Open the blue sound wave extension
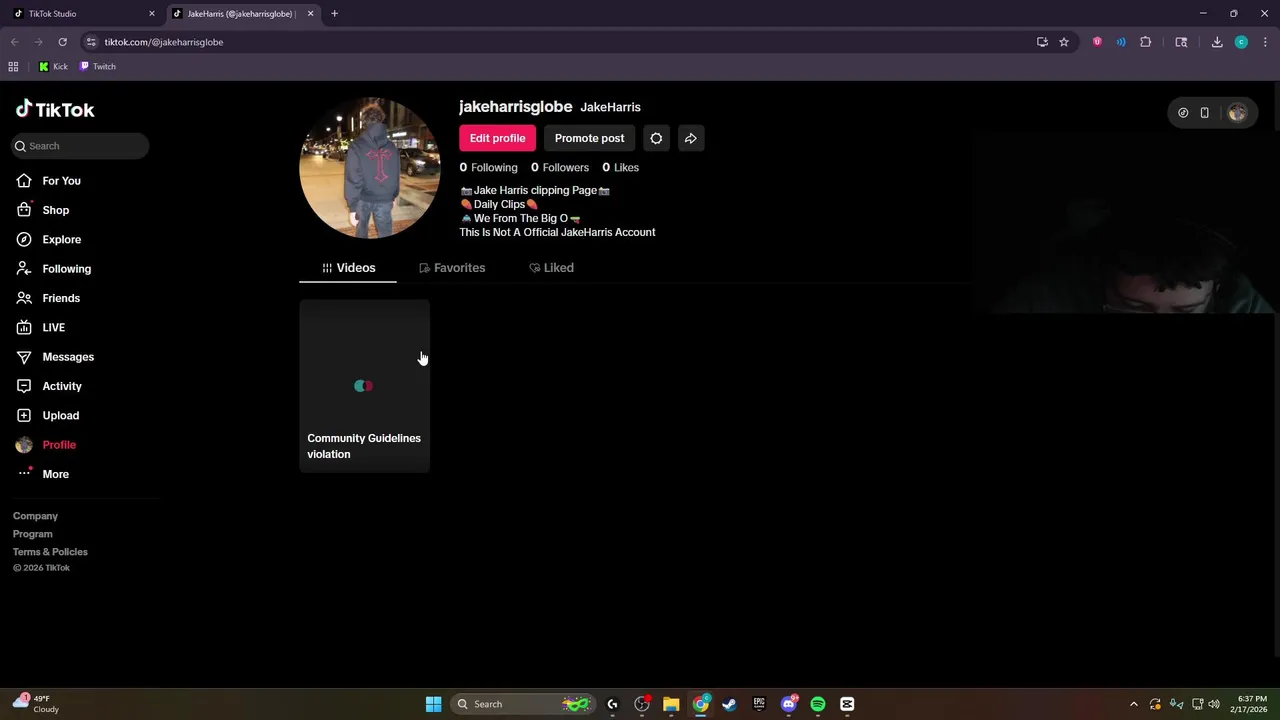This screenshot has height=720, width=1280. click(1121, 42)
